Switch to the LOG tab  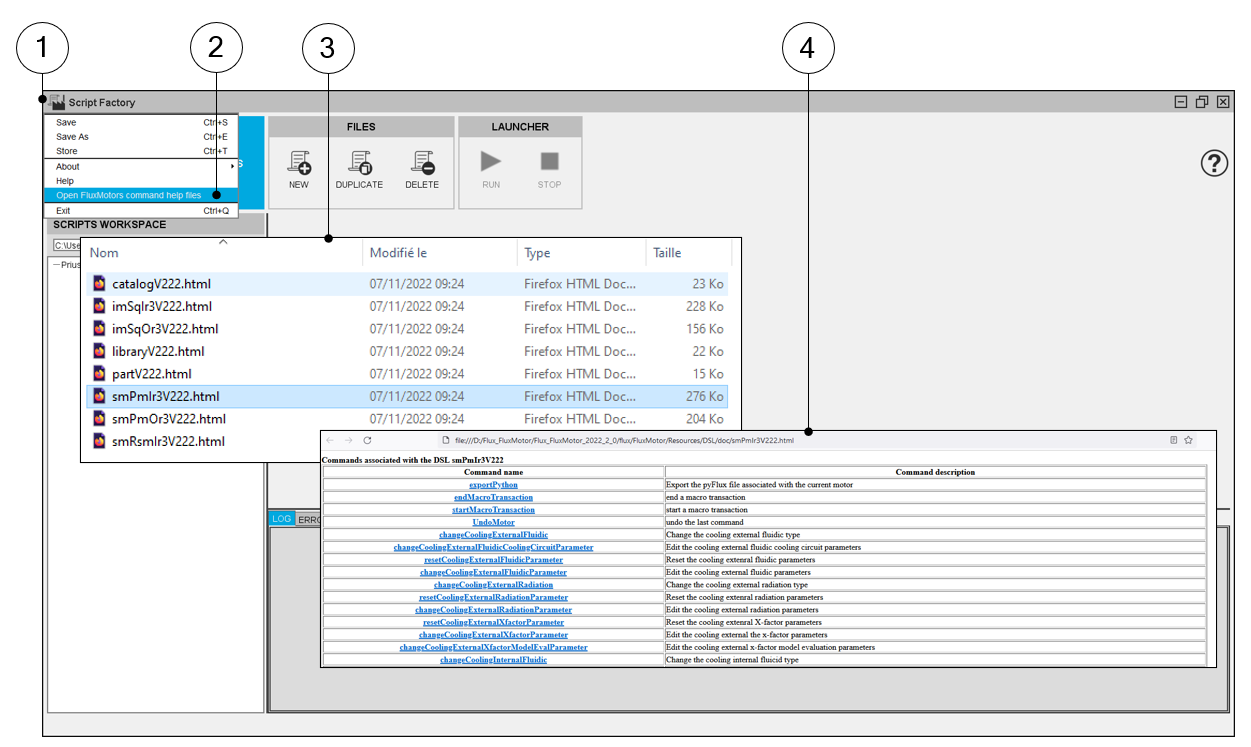(x=282, y=519)
